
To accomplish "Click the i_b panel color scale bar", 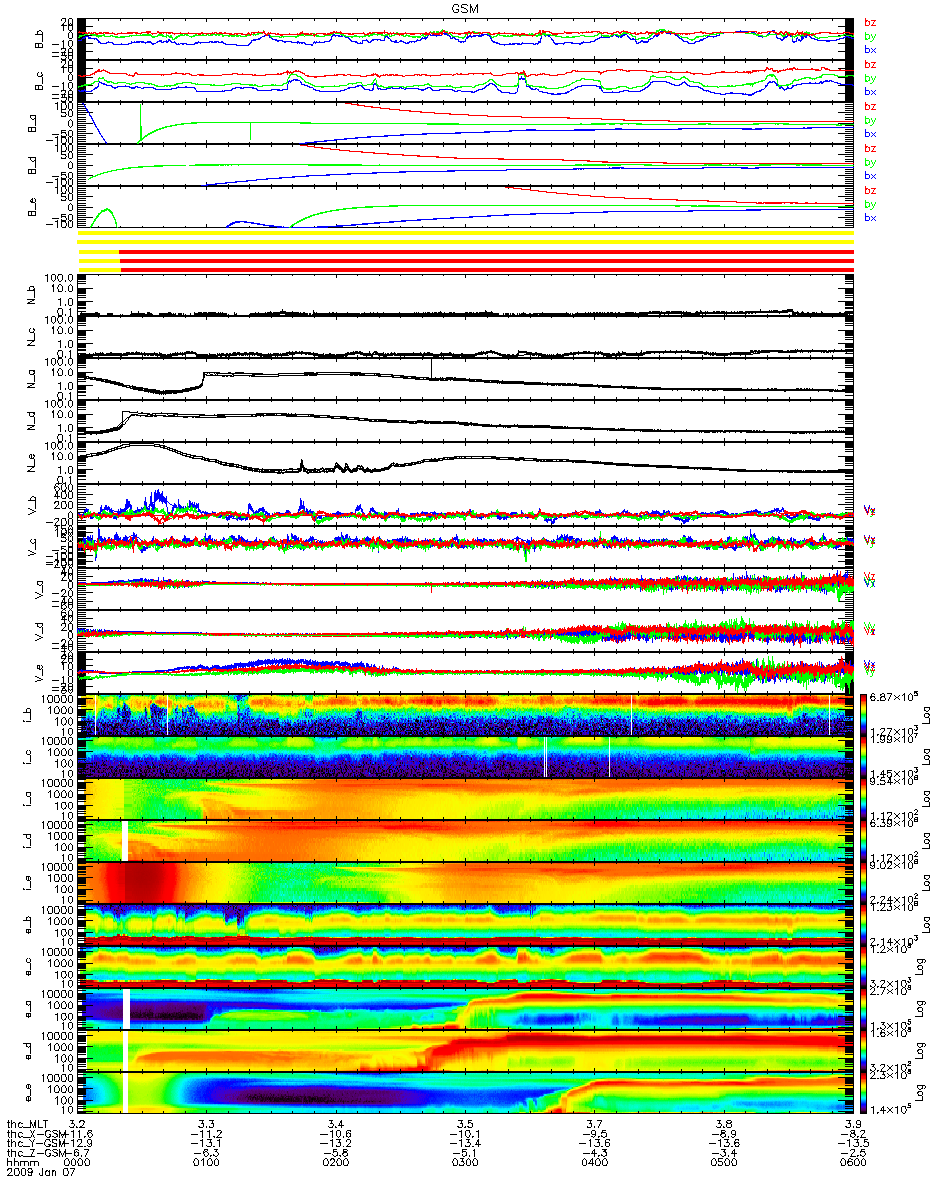I will tap(866, 715).
